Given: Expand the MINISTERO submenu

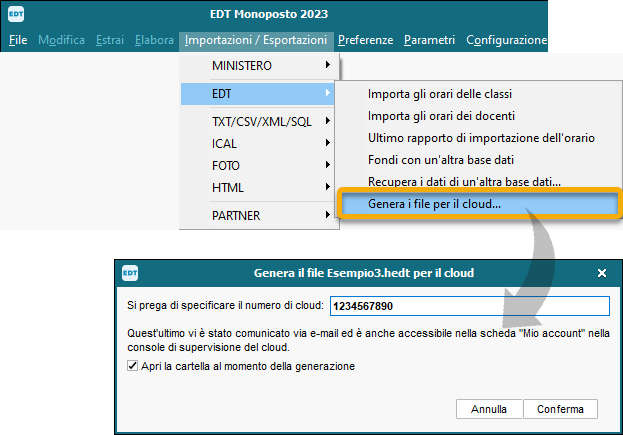Looking at the screenshot, I should coord(259,66).
